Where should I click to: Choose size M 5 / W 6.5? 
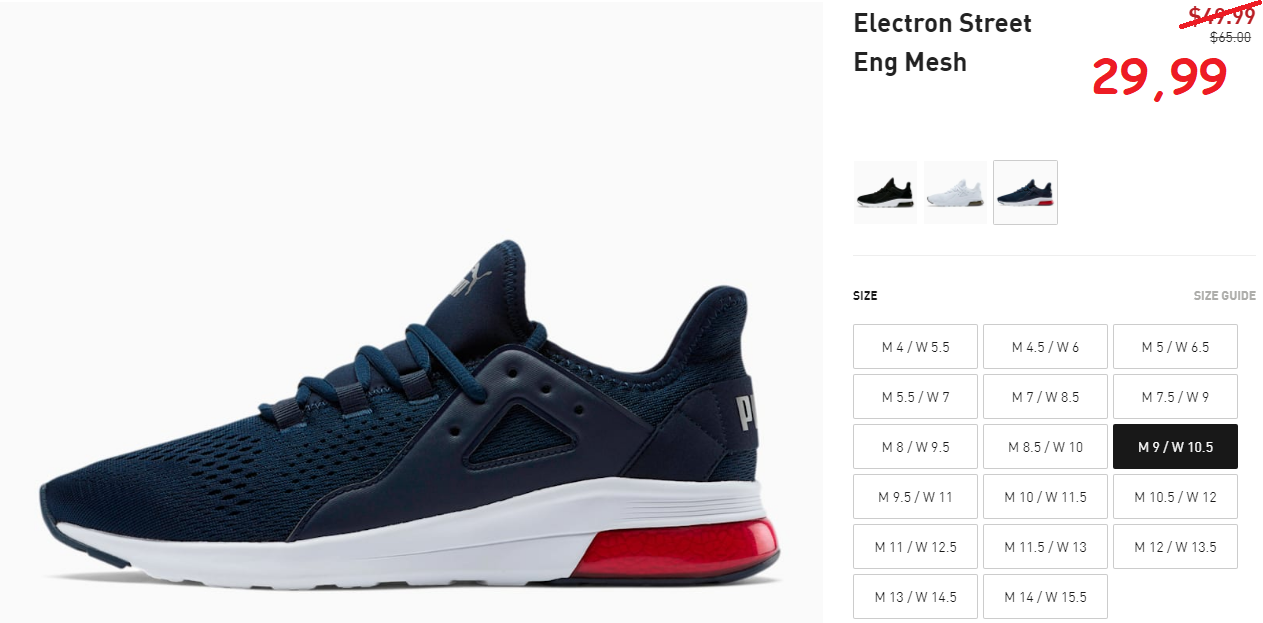pyautogui.click(x=1175, y=347)
